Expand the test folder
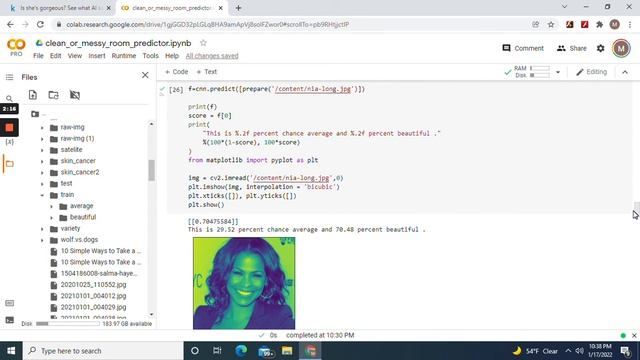The width and height of the screenshot is (640, 360). (42, 184)
